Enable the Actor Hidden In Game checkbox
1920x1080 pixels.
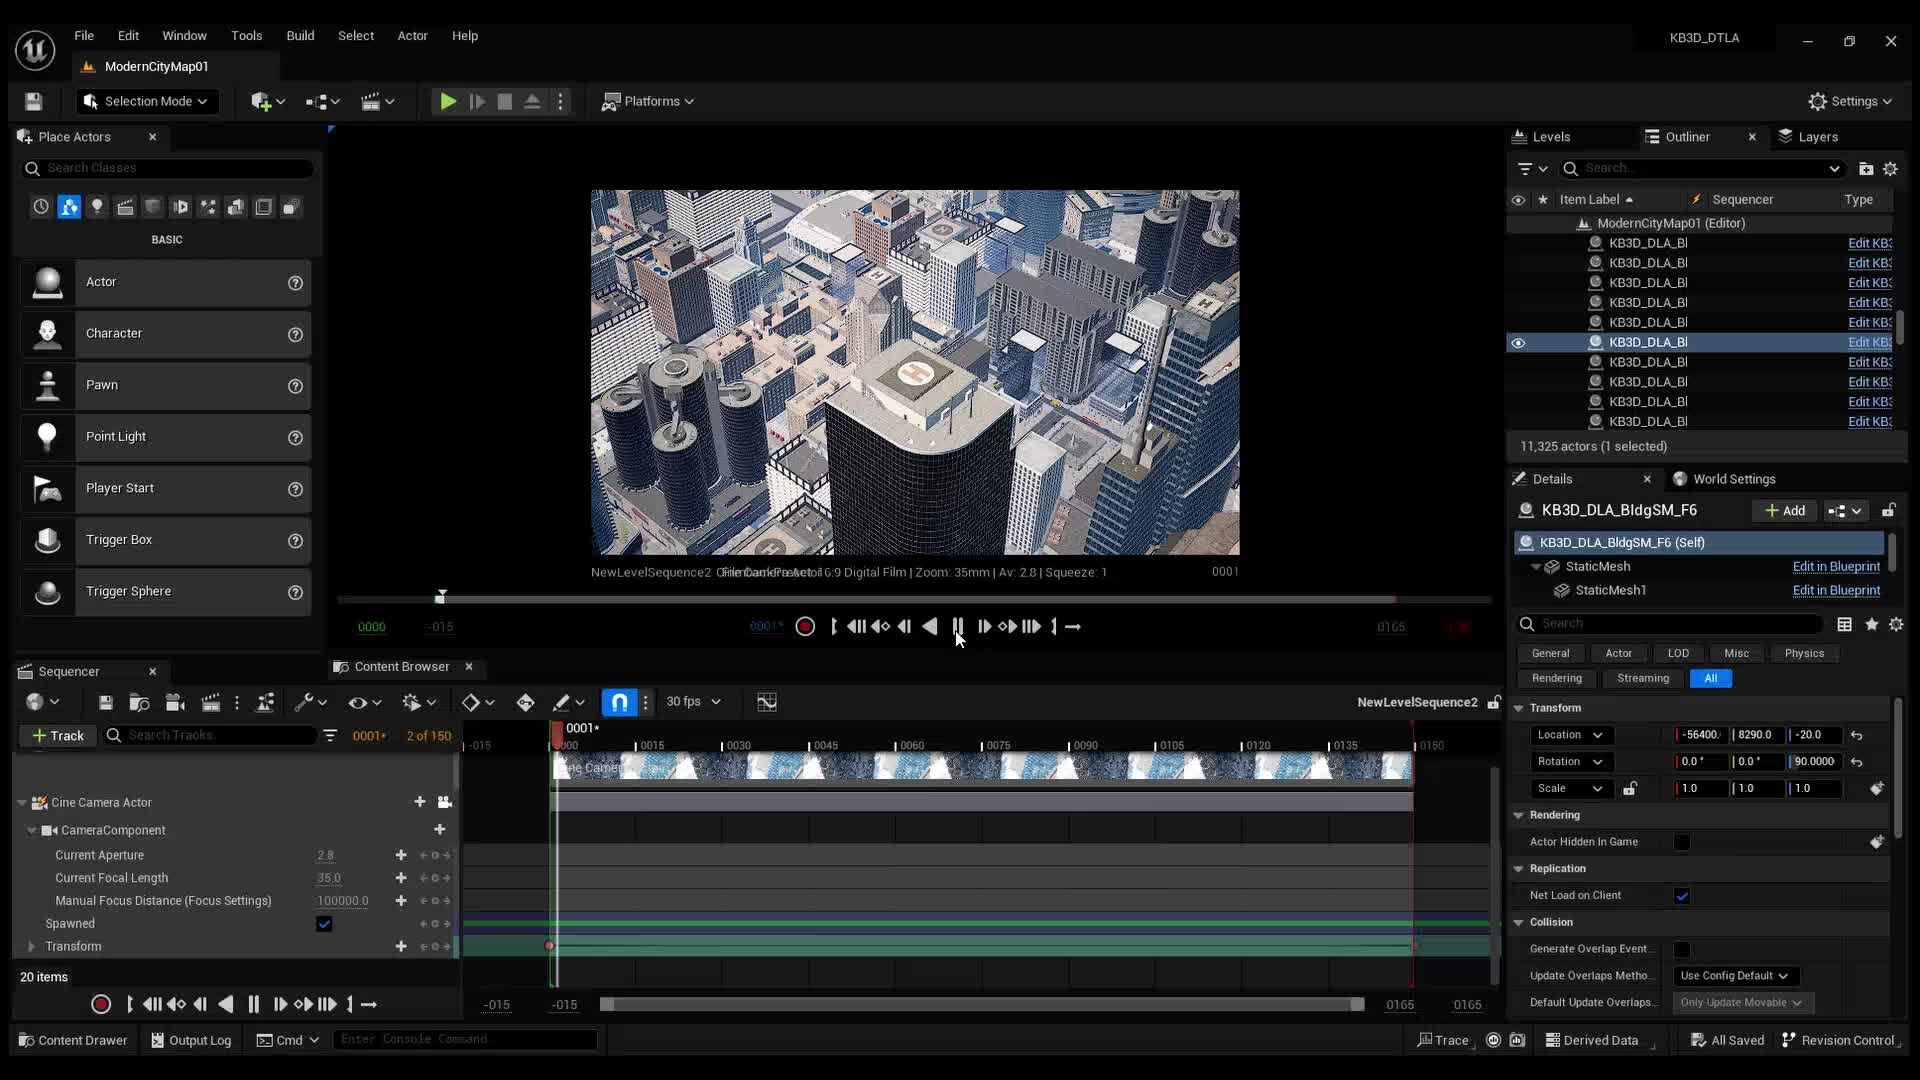[x=1682, y=842]
